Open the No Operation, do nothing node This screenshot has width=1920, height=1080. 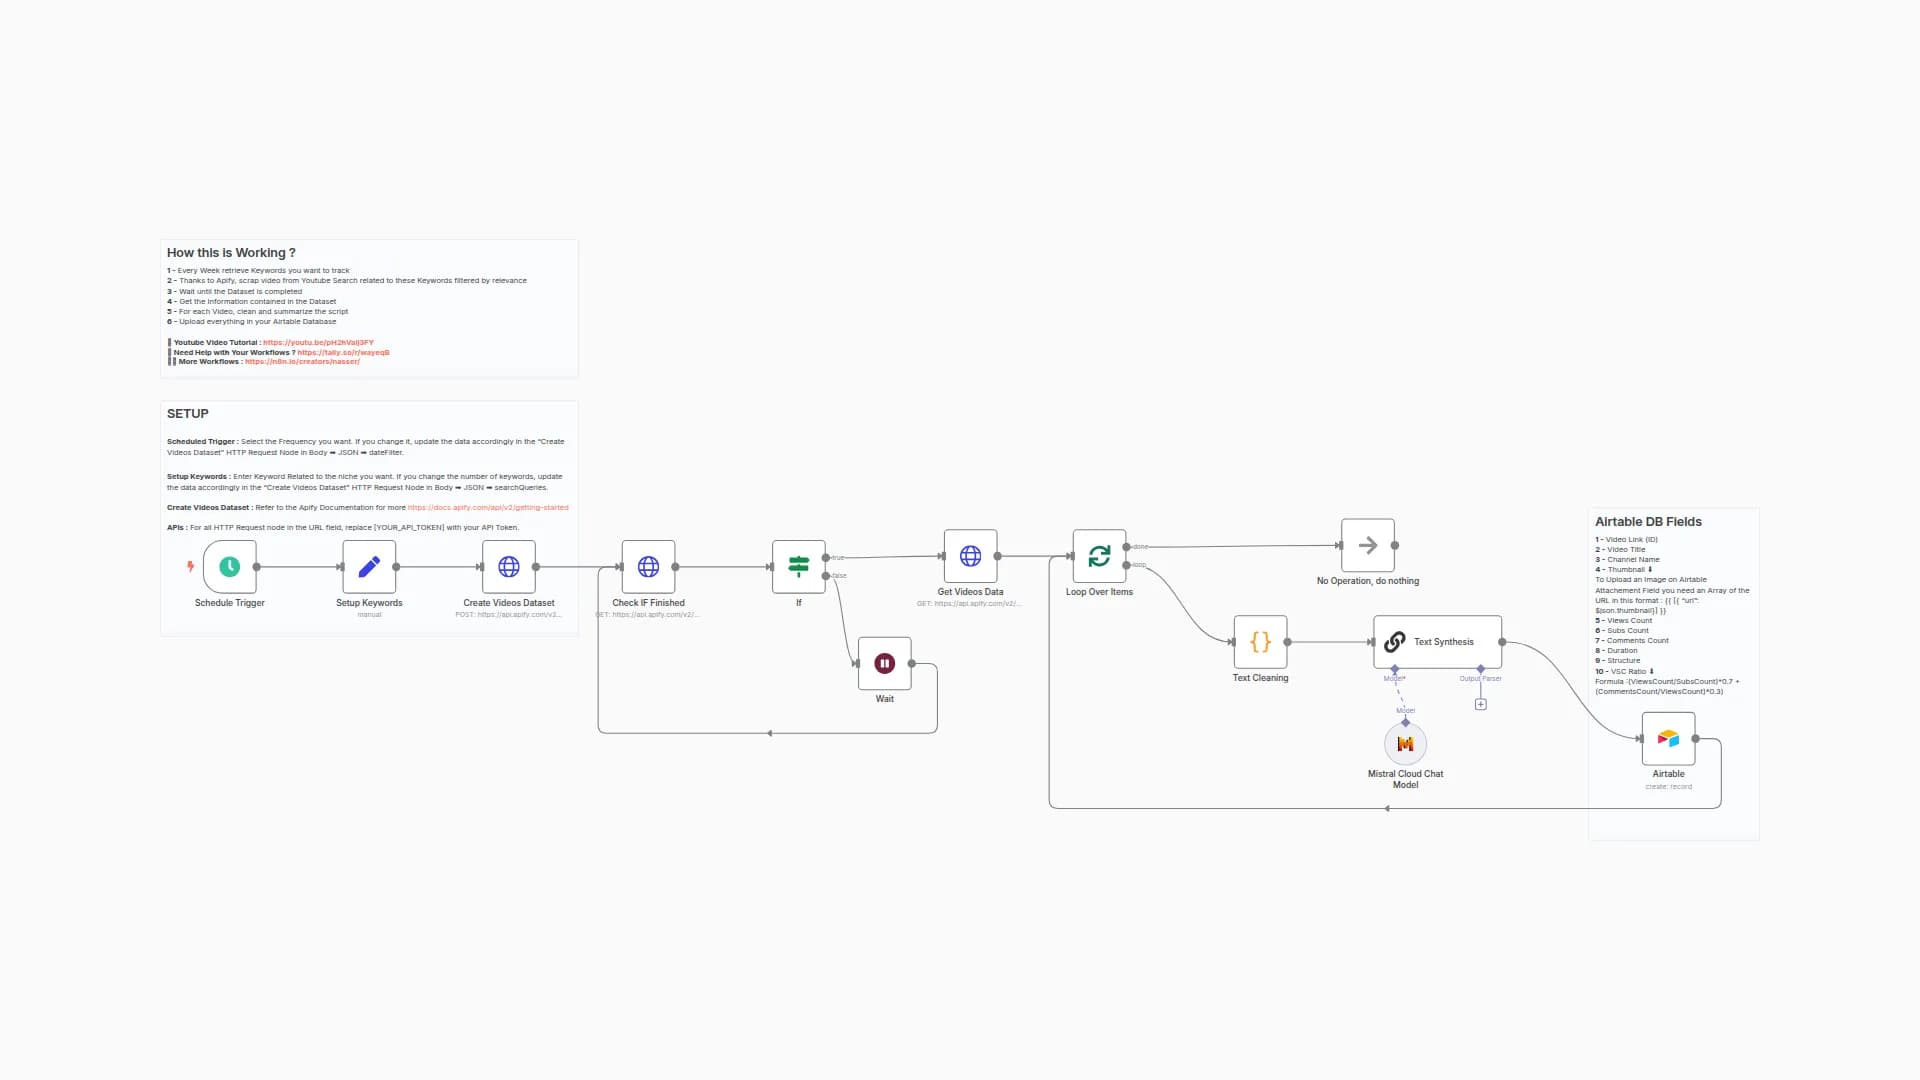point(1367,545)
